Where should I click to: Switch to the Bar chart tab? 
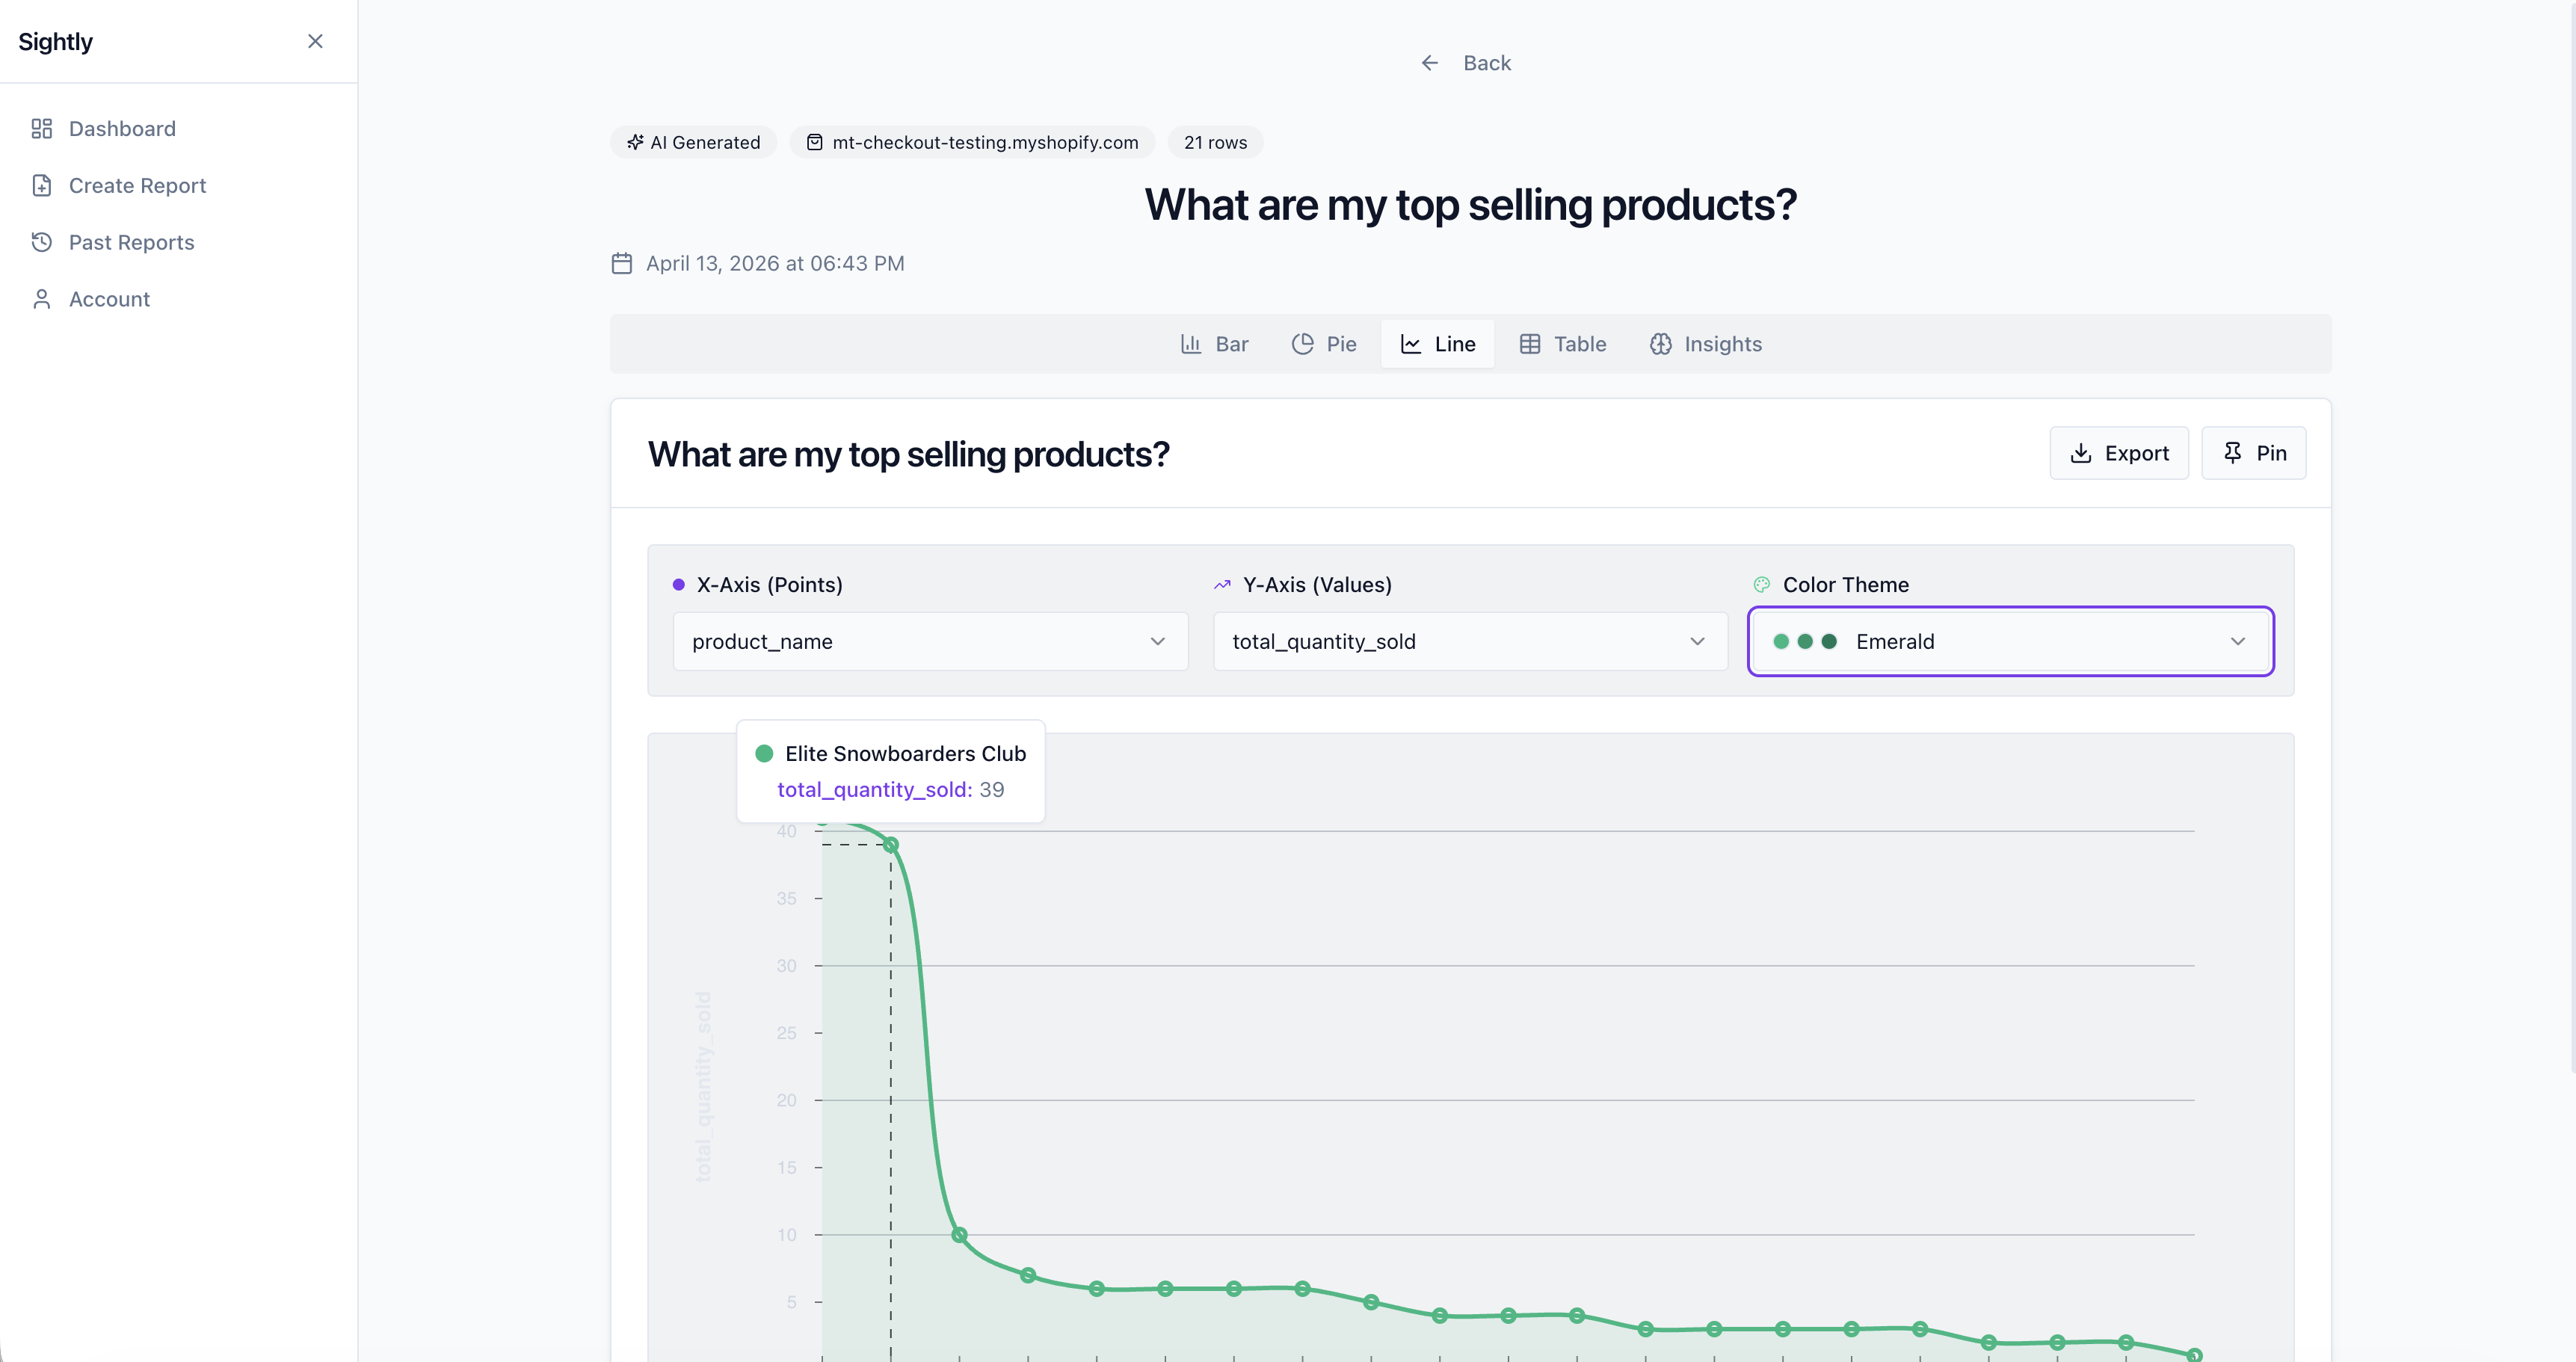point(1214,344)
